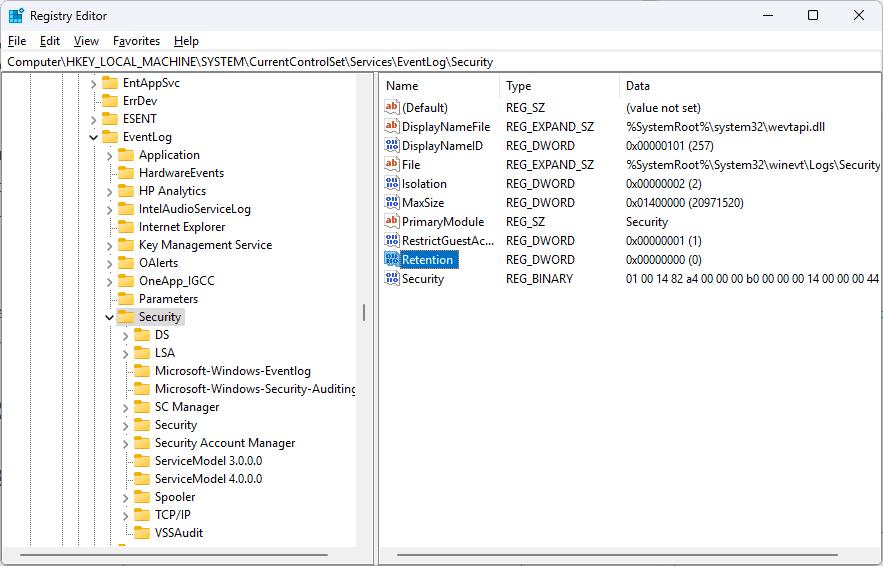
Task: Open the Edit menu
Action: click(x=50, y=41)
